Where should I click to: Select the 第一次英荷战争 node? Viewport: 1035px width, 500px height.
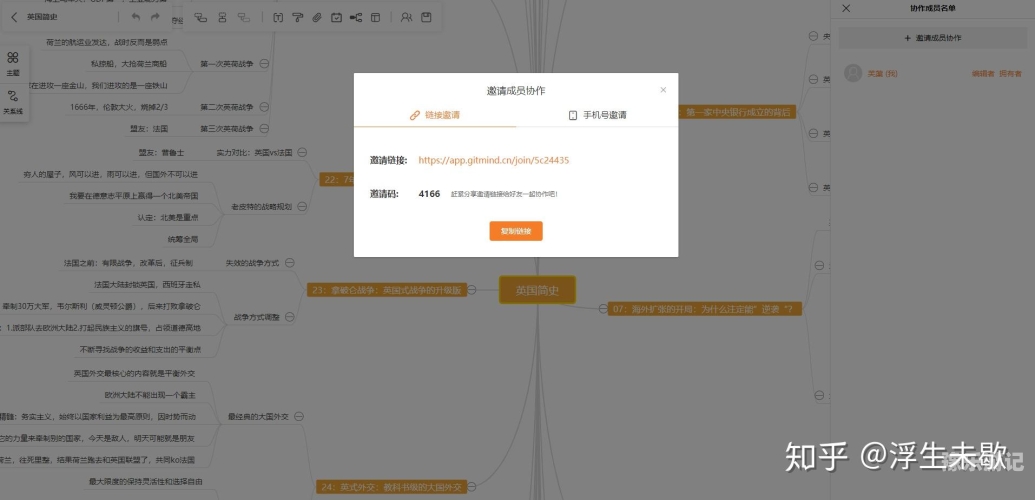[x=226, y=64]
